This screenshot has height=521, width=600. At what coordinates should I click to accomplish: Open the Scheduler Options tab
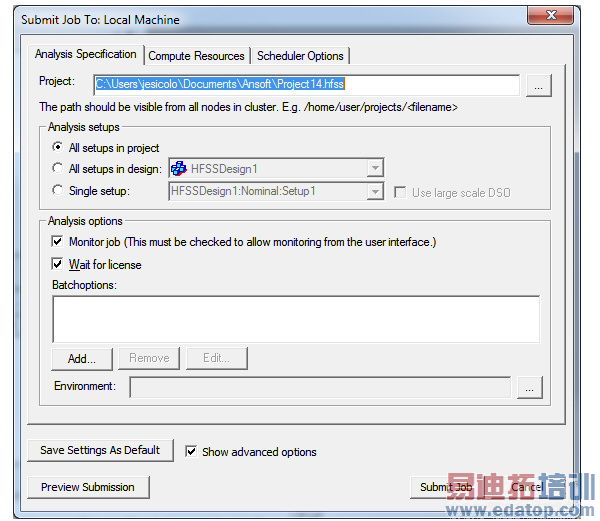click(x=300, y=56)
